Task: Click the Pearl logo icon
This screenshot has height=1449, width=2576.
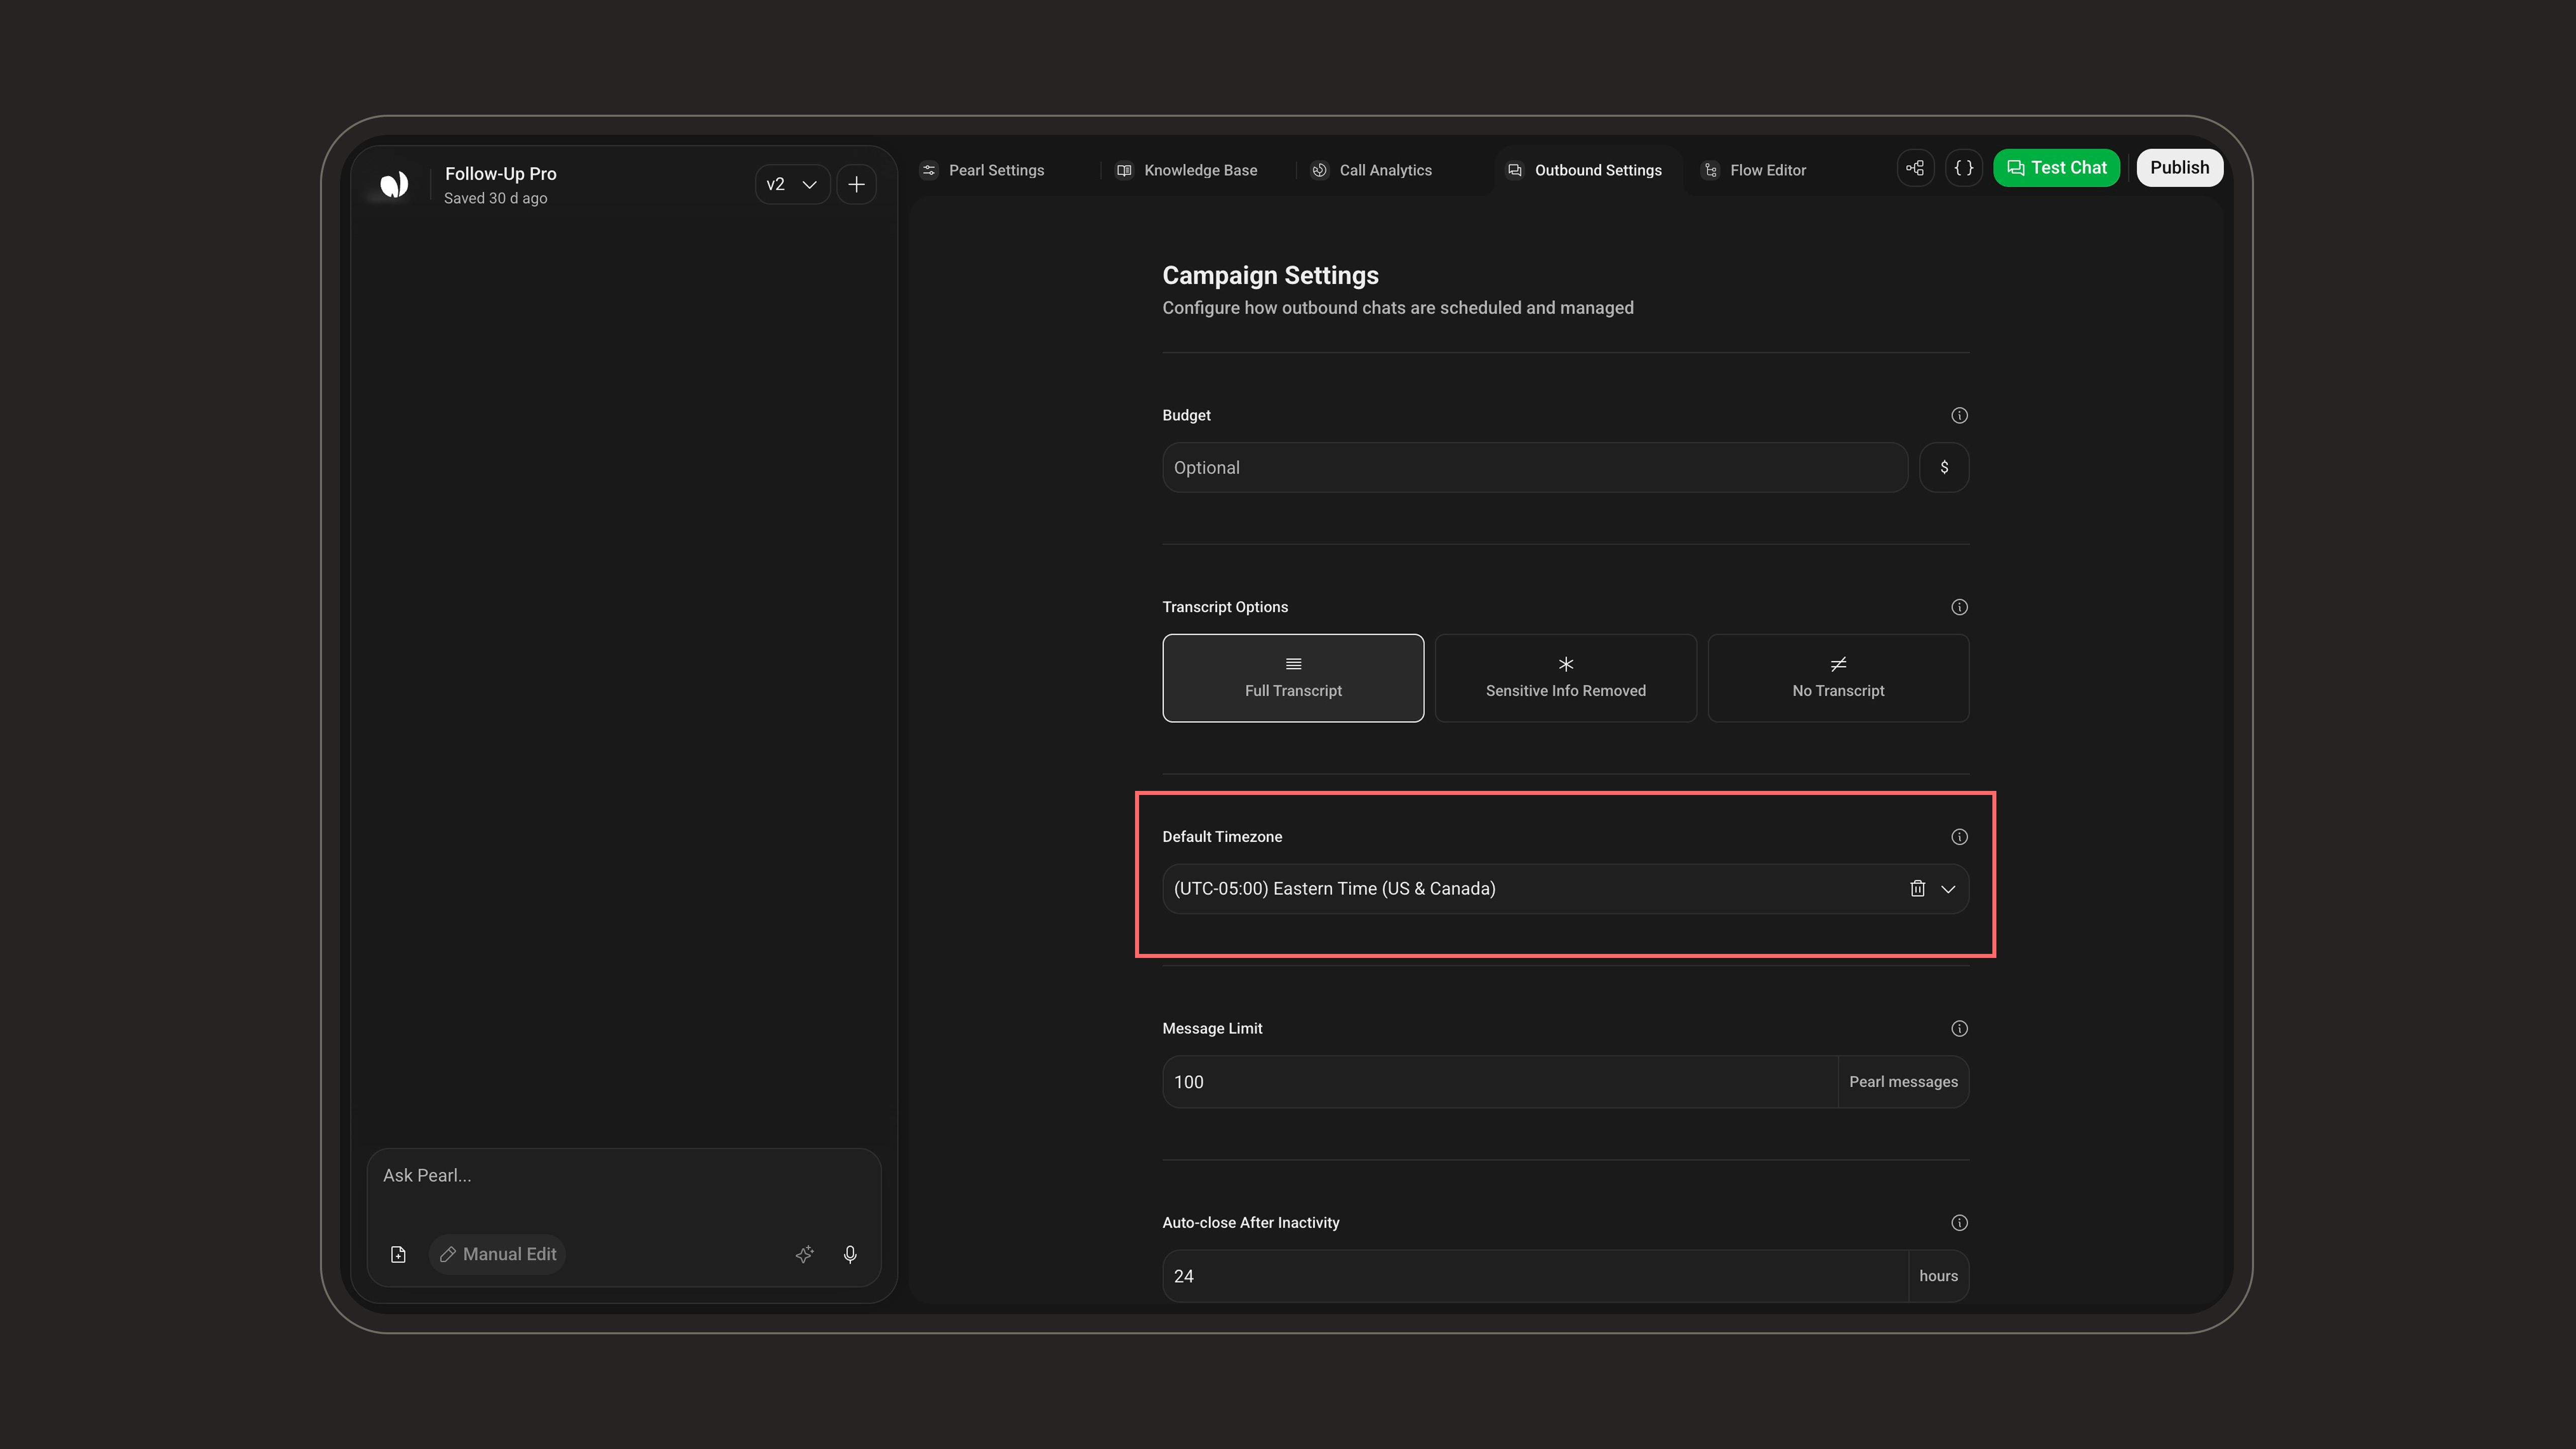Action: pos(394,184)
